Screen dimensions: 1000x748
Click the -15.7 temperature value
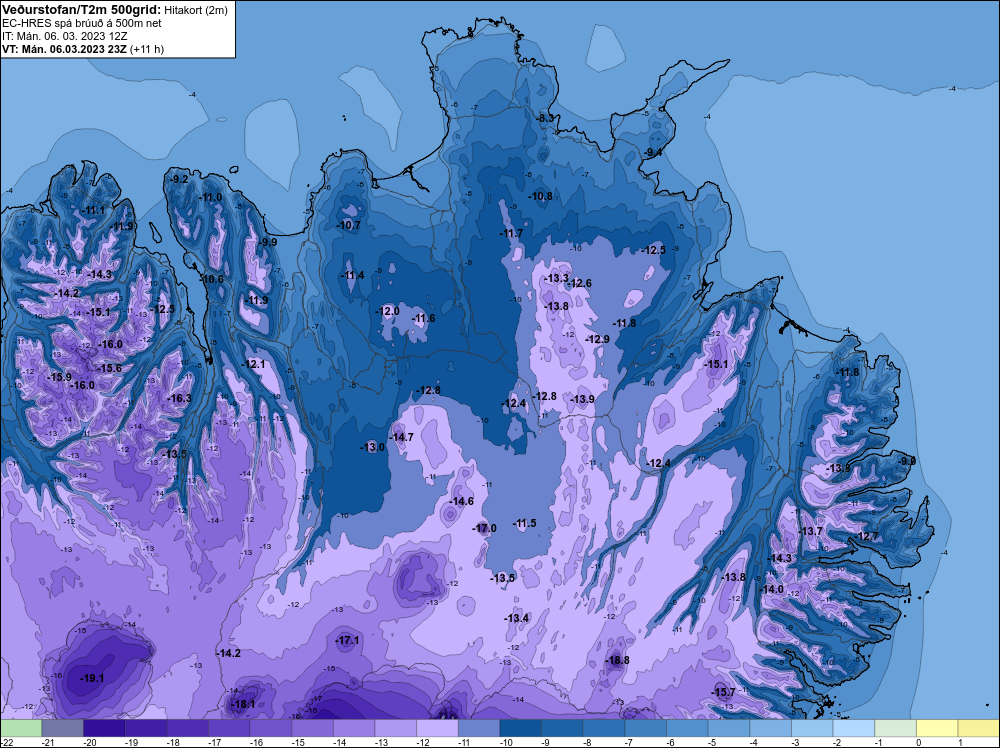click(724, 692)
